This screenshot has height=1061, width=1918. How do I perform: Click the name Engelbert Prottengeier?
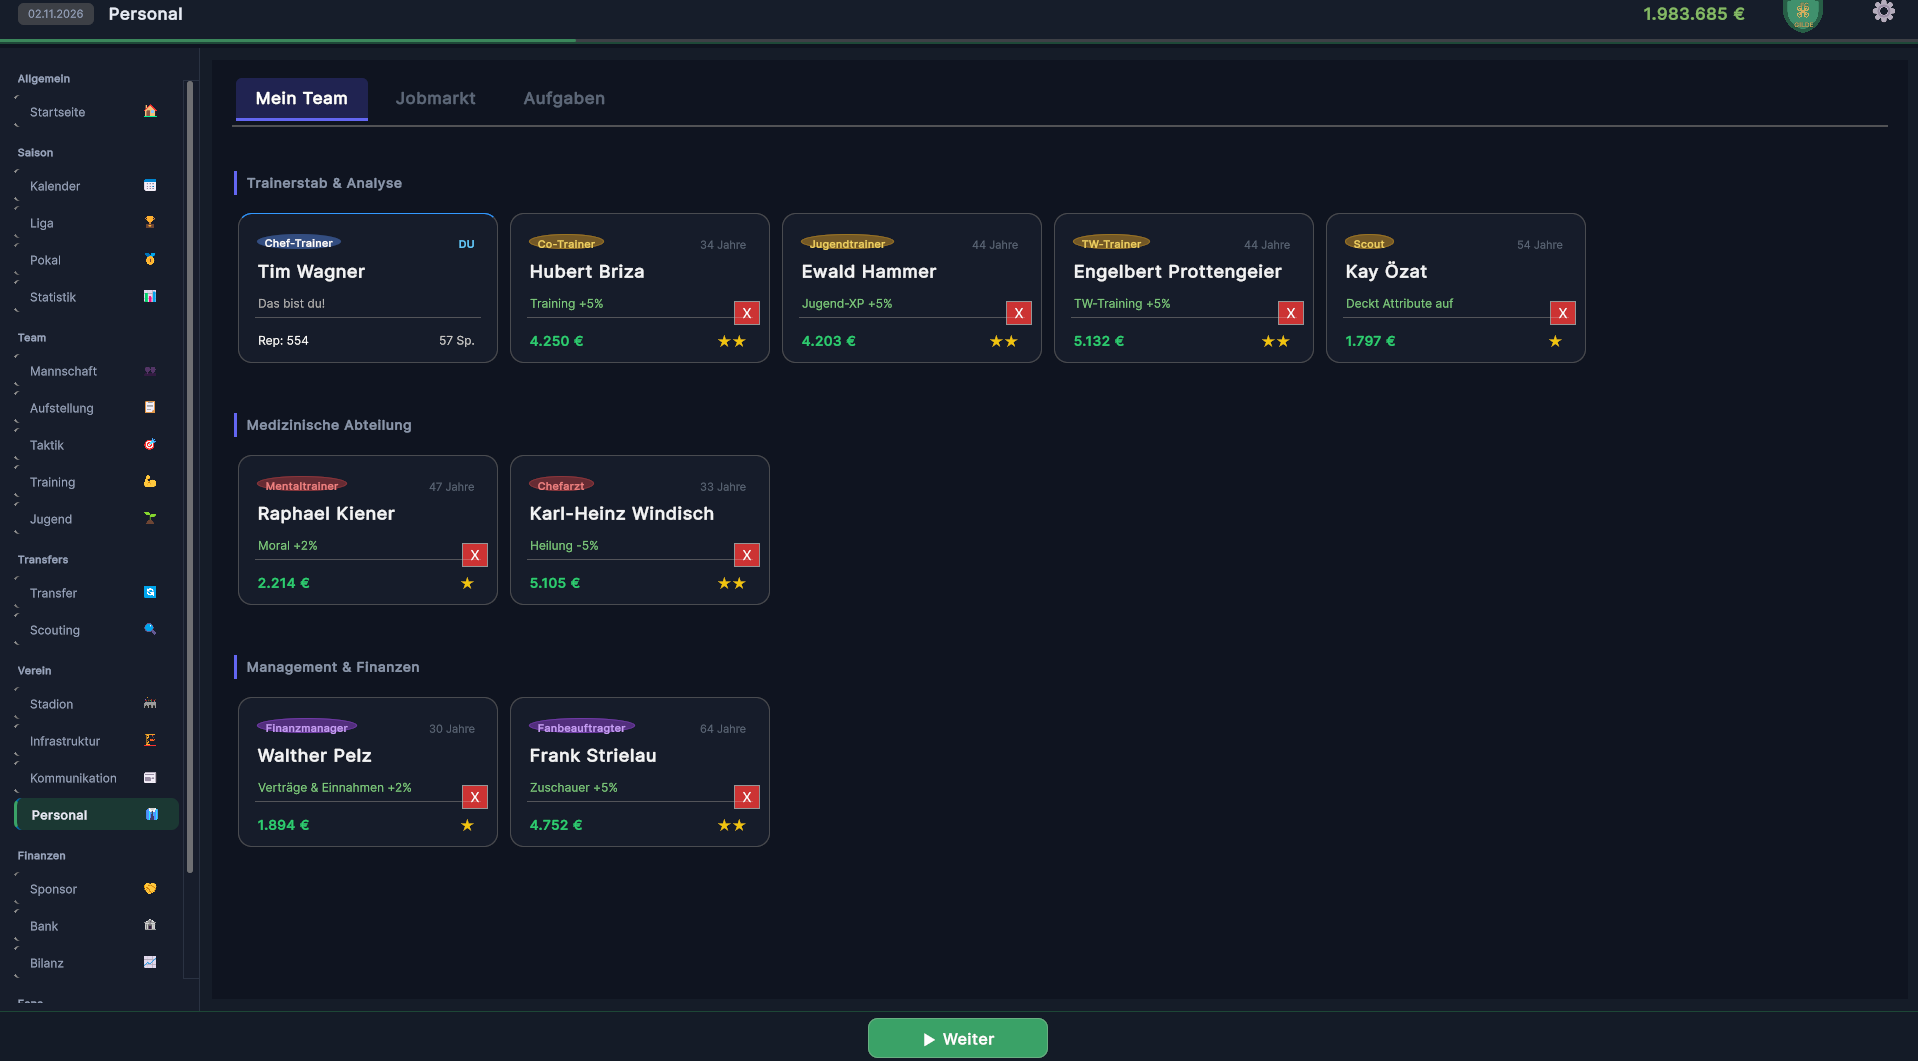pyautogui.click(x=1177, y=272)
